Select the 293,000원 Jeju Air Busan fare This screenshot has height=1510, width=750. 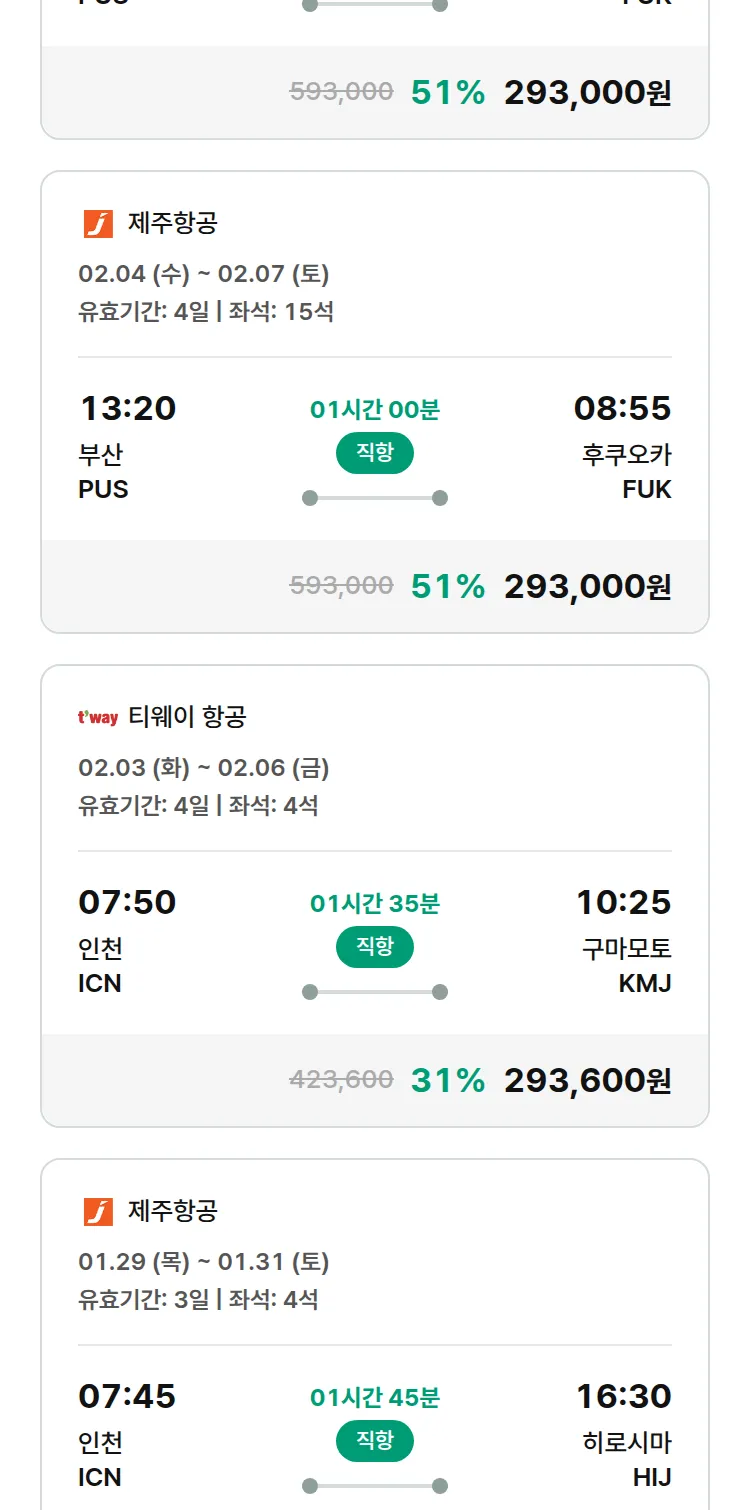point(587,587)
